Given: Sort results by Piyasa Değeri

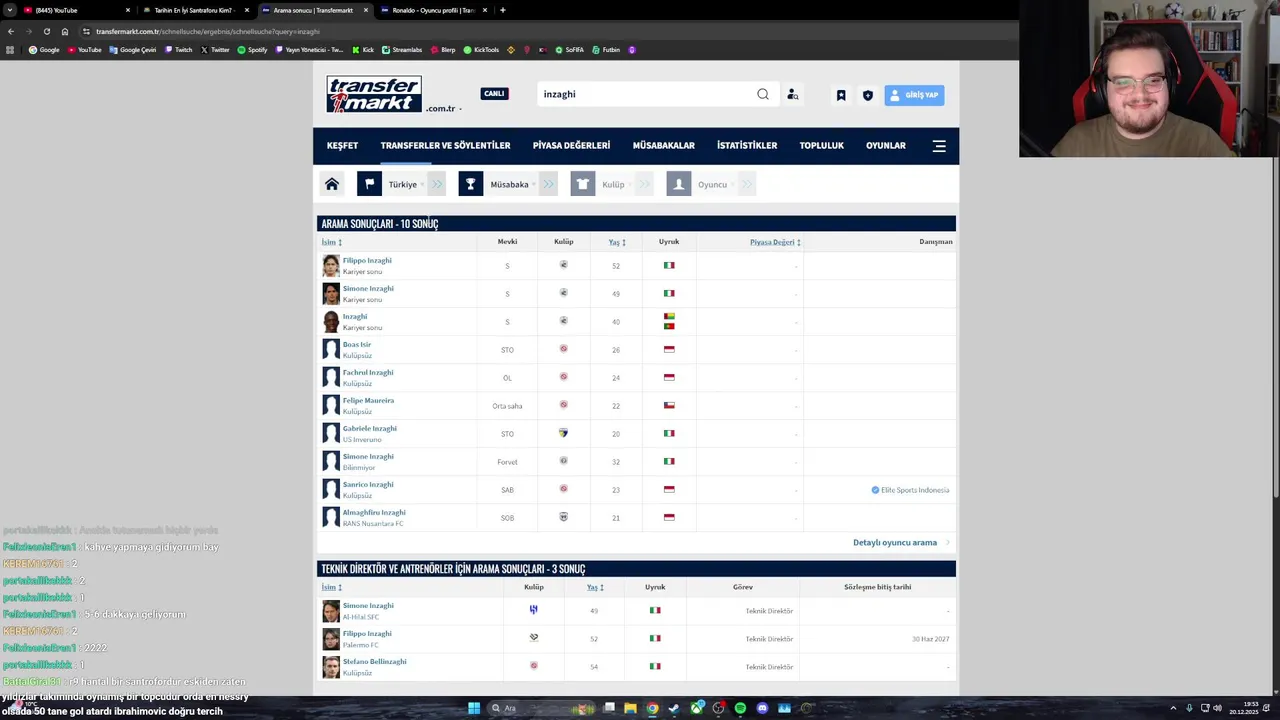Looking at the screenshot, I should tap(775, 242).
